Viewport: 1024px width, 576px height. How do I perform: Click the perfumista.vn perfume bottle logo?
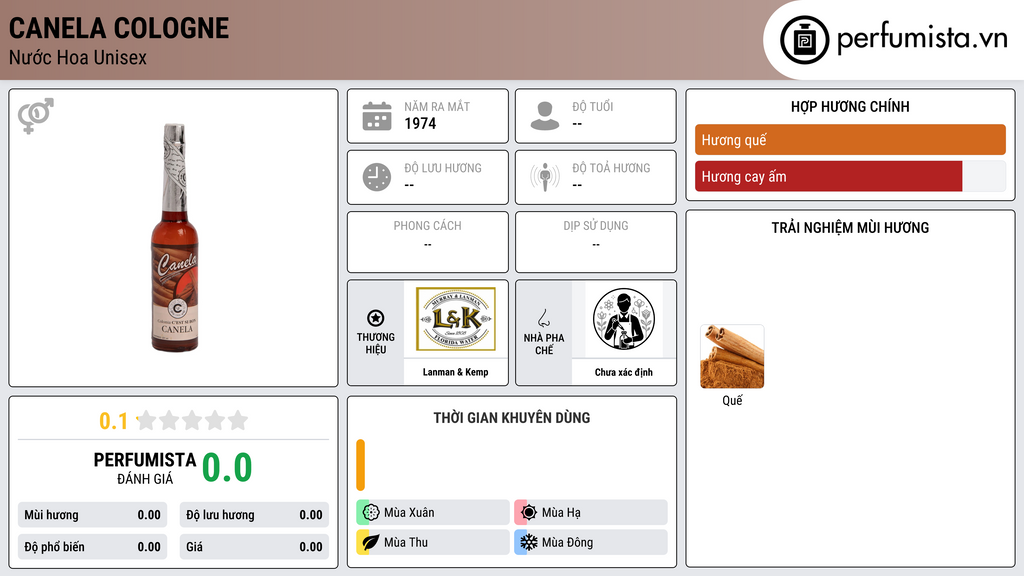click(805, 40)
